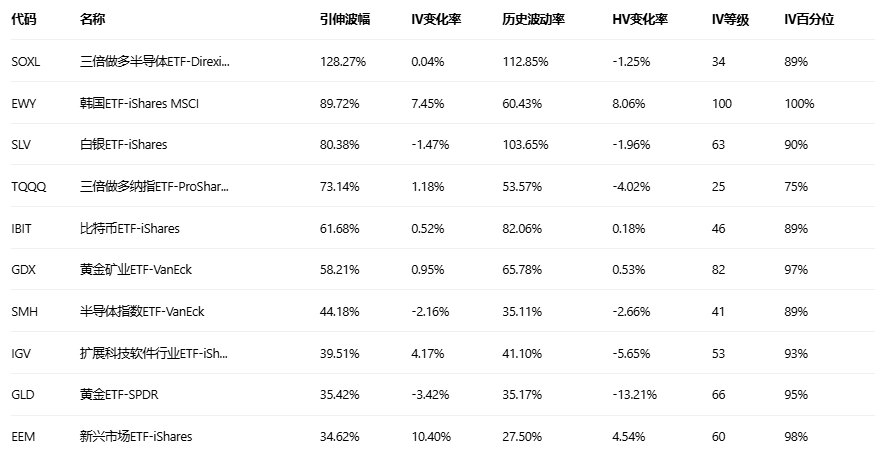The image size is (877, 457).
Task: Sort by 引伸波幅 column header
Action: click(344, 19)
